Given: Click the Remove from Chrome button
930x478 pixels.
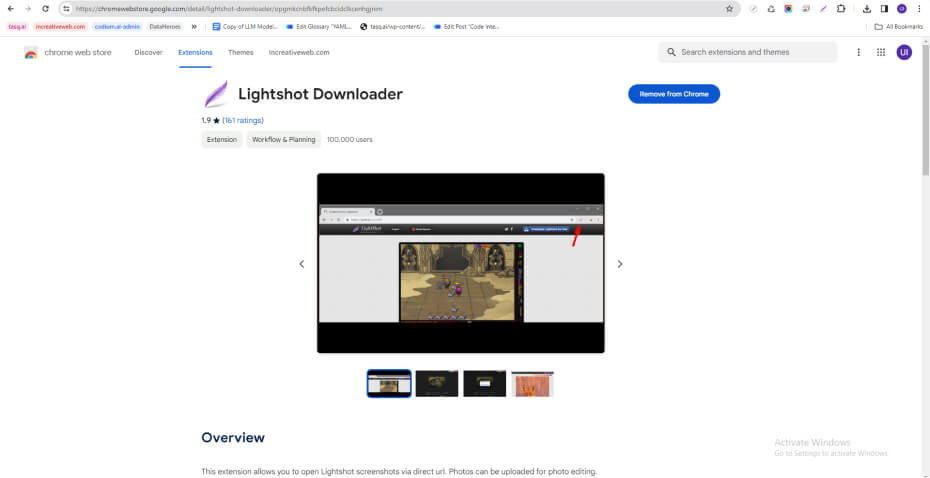Looking at the screenshot, I should click(x=674, y=94).
